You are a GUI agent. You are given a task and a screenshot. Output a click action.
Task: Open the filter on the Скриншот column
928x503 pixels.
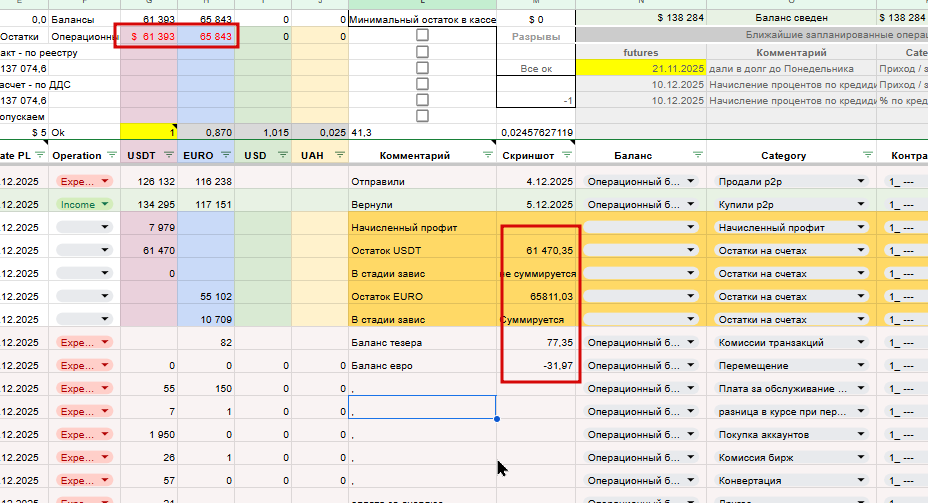(x=567, y=155)
